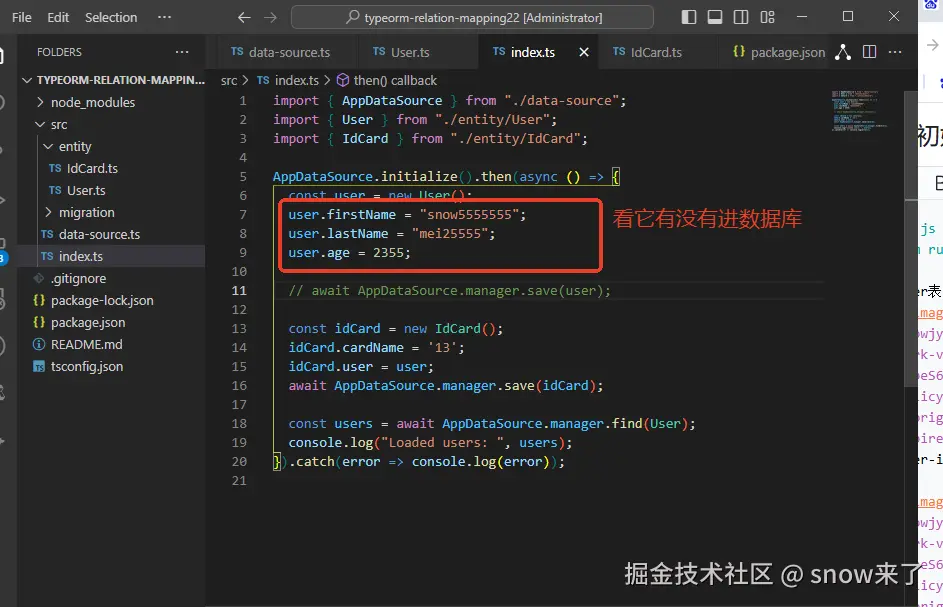Click the TS icon beside IdCard.ts in tree
Image resolution: width=943 pixels, height=607 pixels.
point(55,168)
